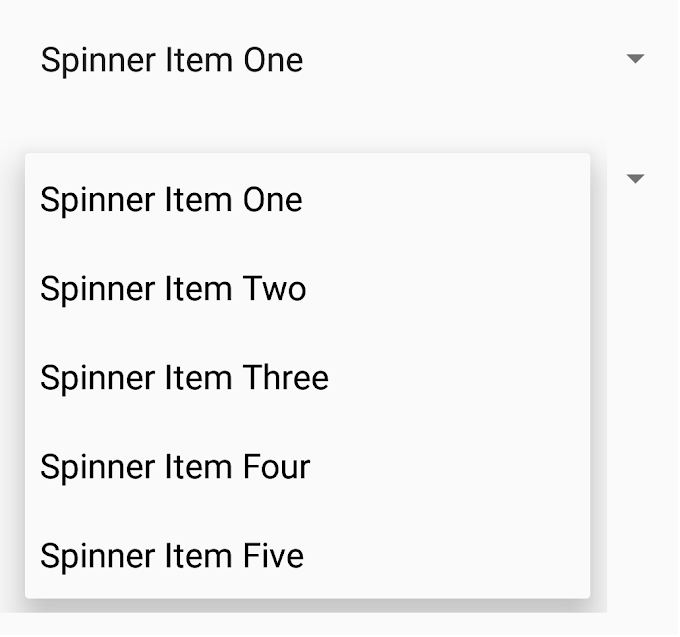Collapse the list using second spinner arrow
The height and width of the screenshot is (637, 680).
tap(634, 179)
